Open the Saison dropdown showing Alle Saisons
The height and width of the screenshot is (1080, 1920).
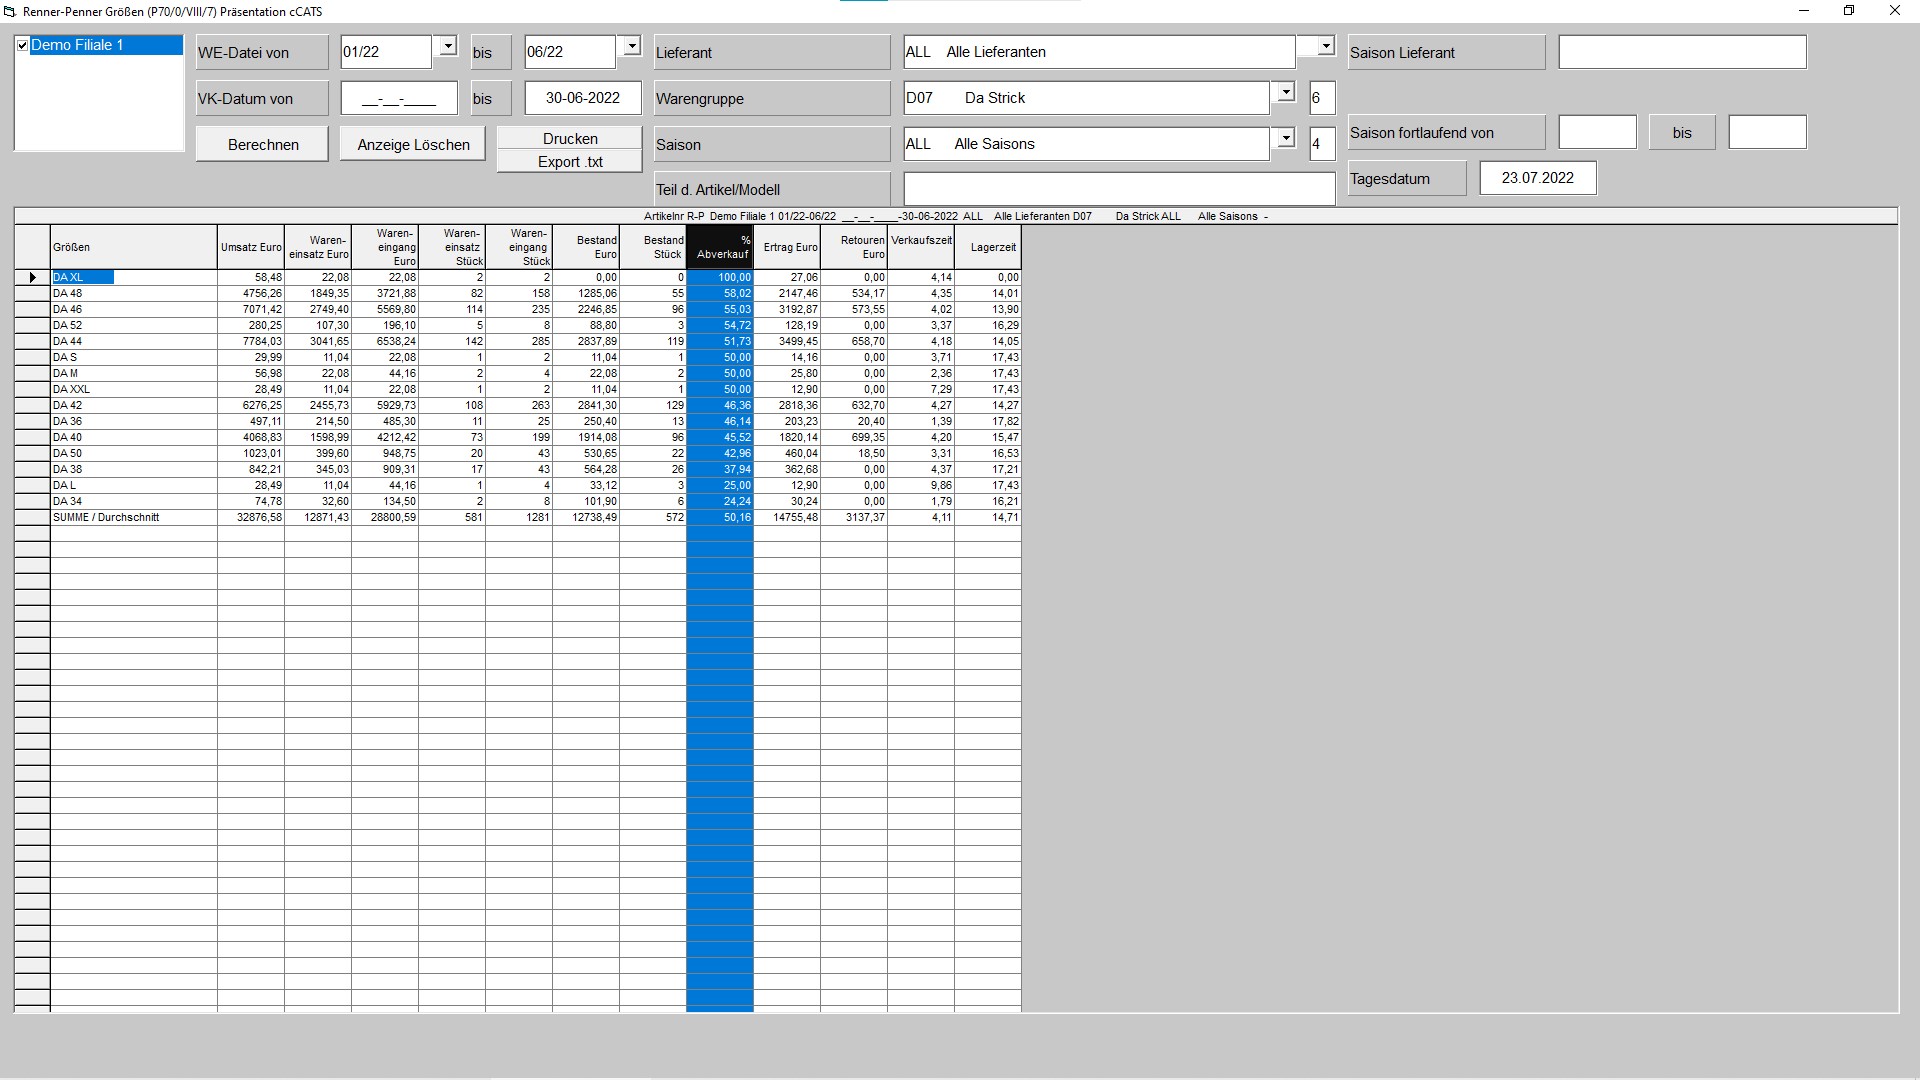pyautogui.click(x=1285, y=137)
